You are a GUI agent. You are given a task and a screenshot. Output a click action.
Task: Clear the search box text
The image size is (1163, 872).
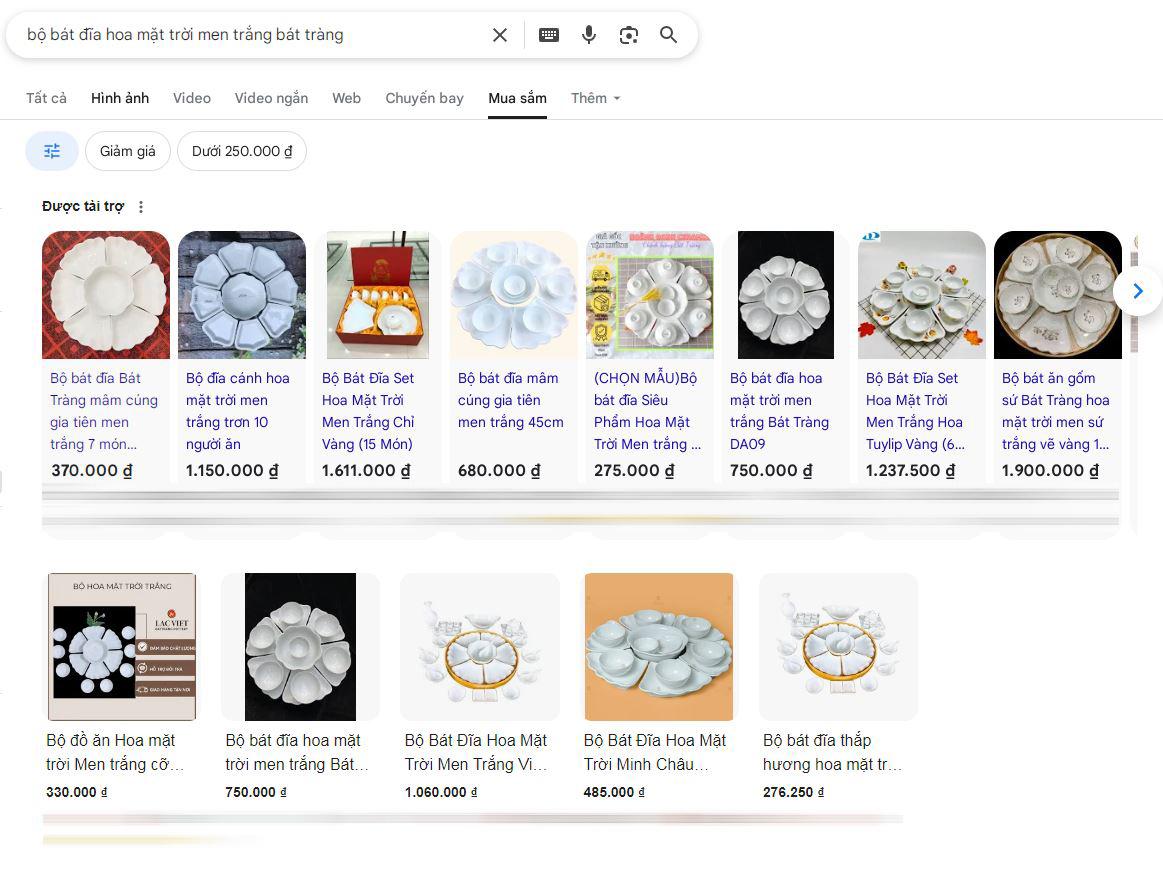[500, 35]
